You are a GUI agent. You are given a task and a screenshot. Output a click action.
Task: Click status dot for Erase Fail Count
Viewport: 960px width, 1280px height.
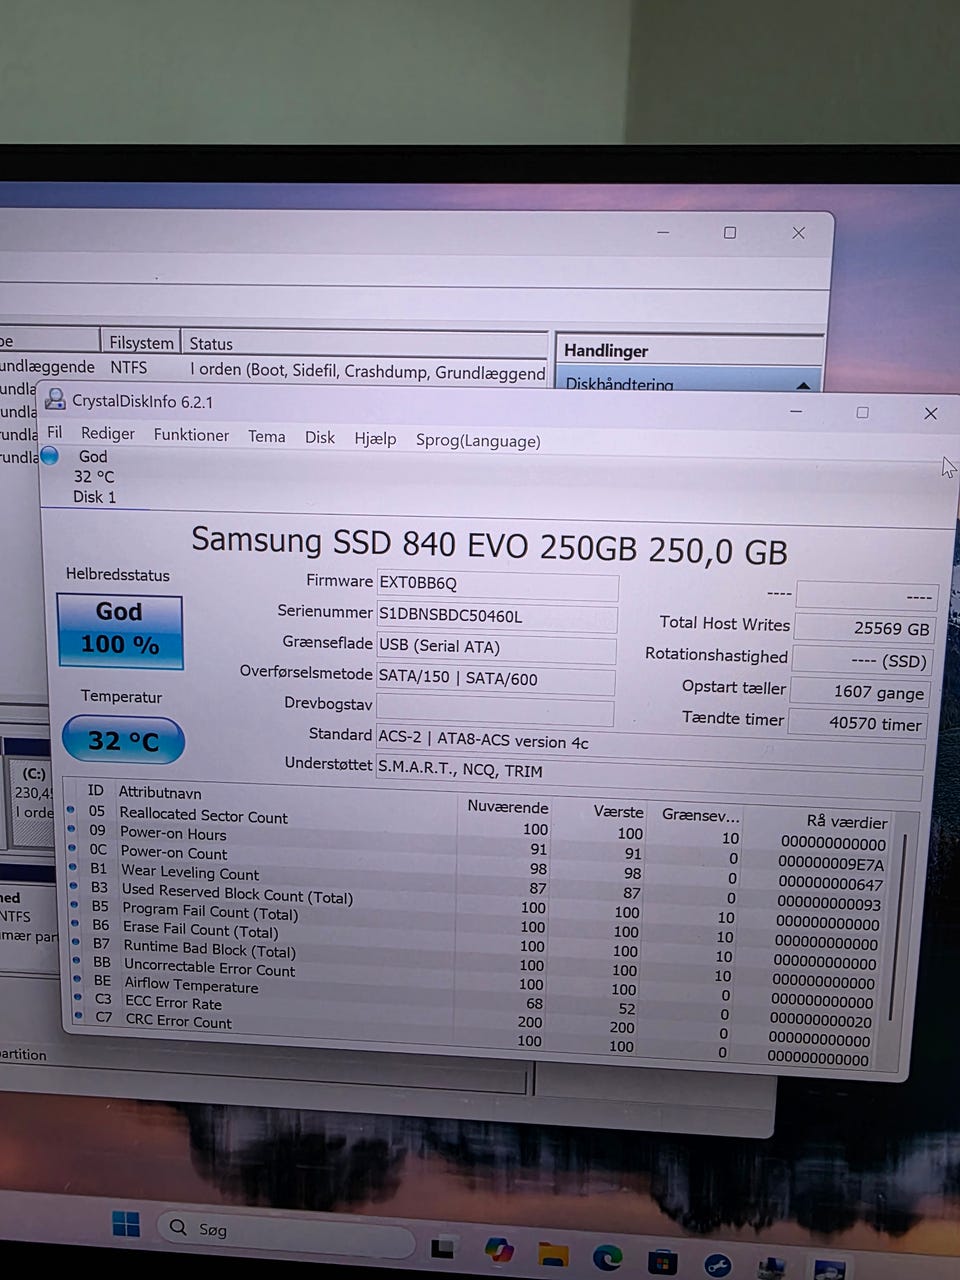click(x=76, y=924)
